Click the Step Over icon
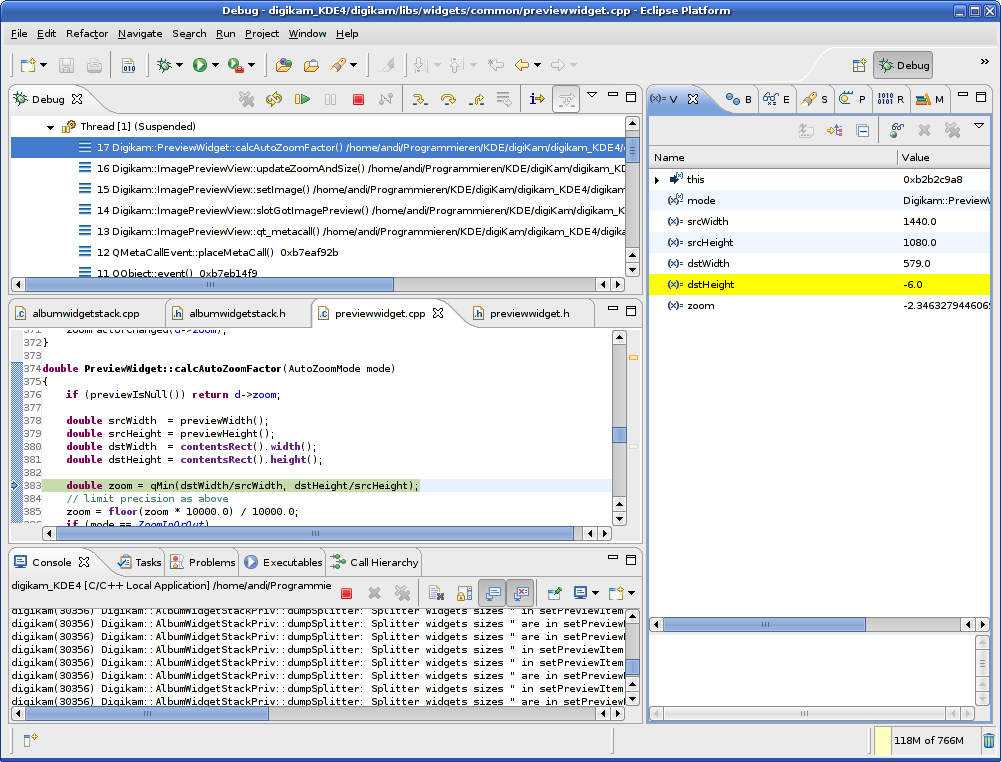This screenshot has height=762, width=1001. tap(448, 99)
